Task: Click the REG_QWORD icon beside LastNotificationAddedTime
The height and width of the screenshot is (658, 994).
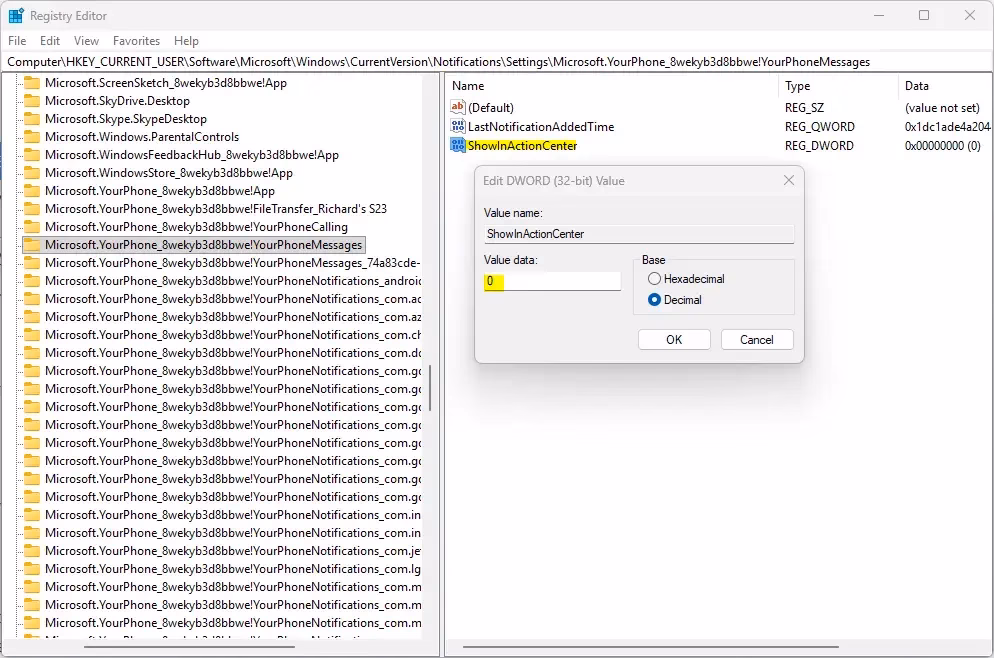Action: [x=457, y=126]
